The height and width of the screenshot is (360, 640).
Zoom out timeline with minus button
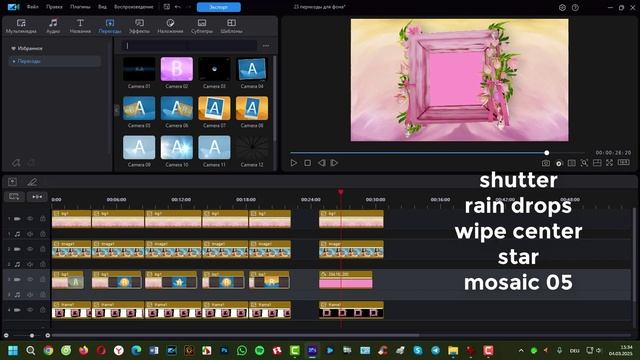pos(6,336)
